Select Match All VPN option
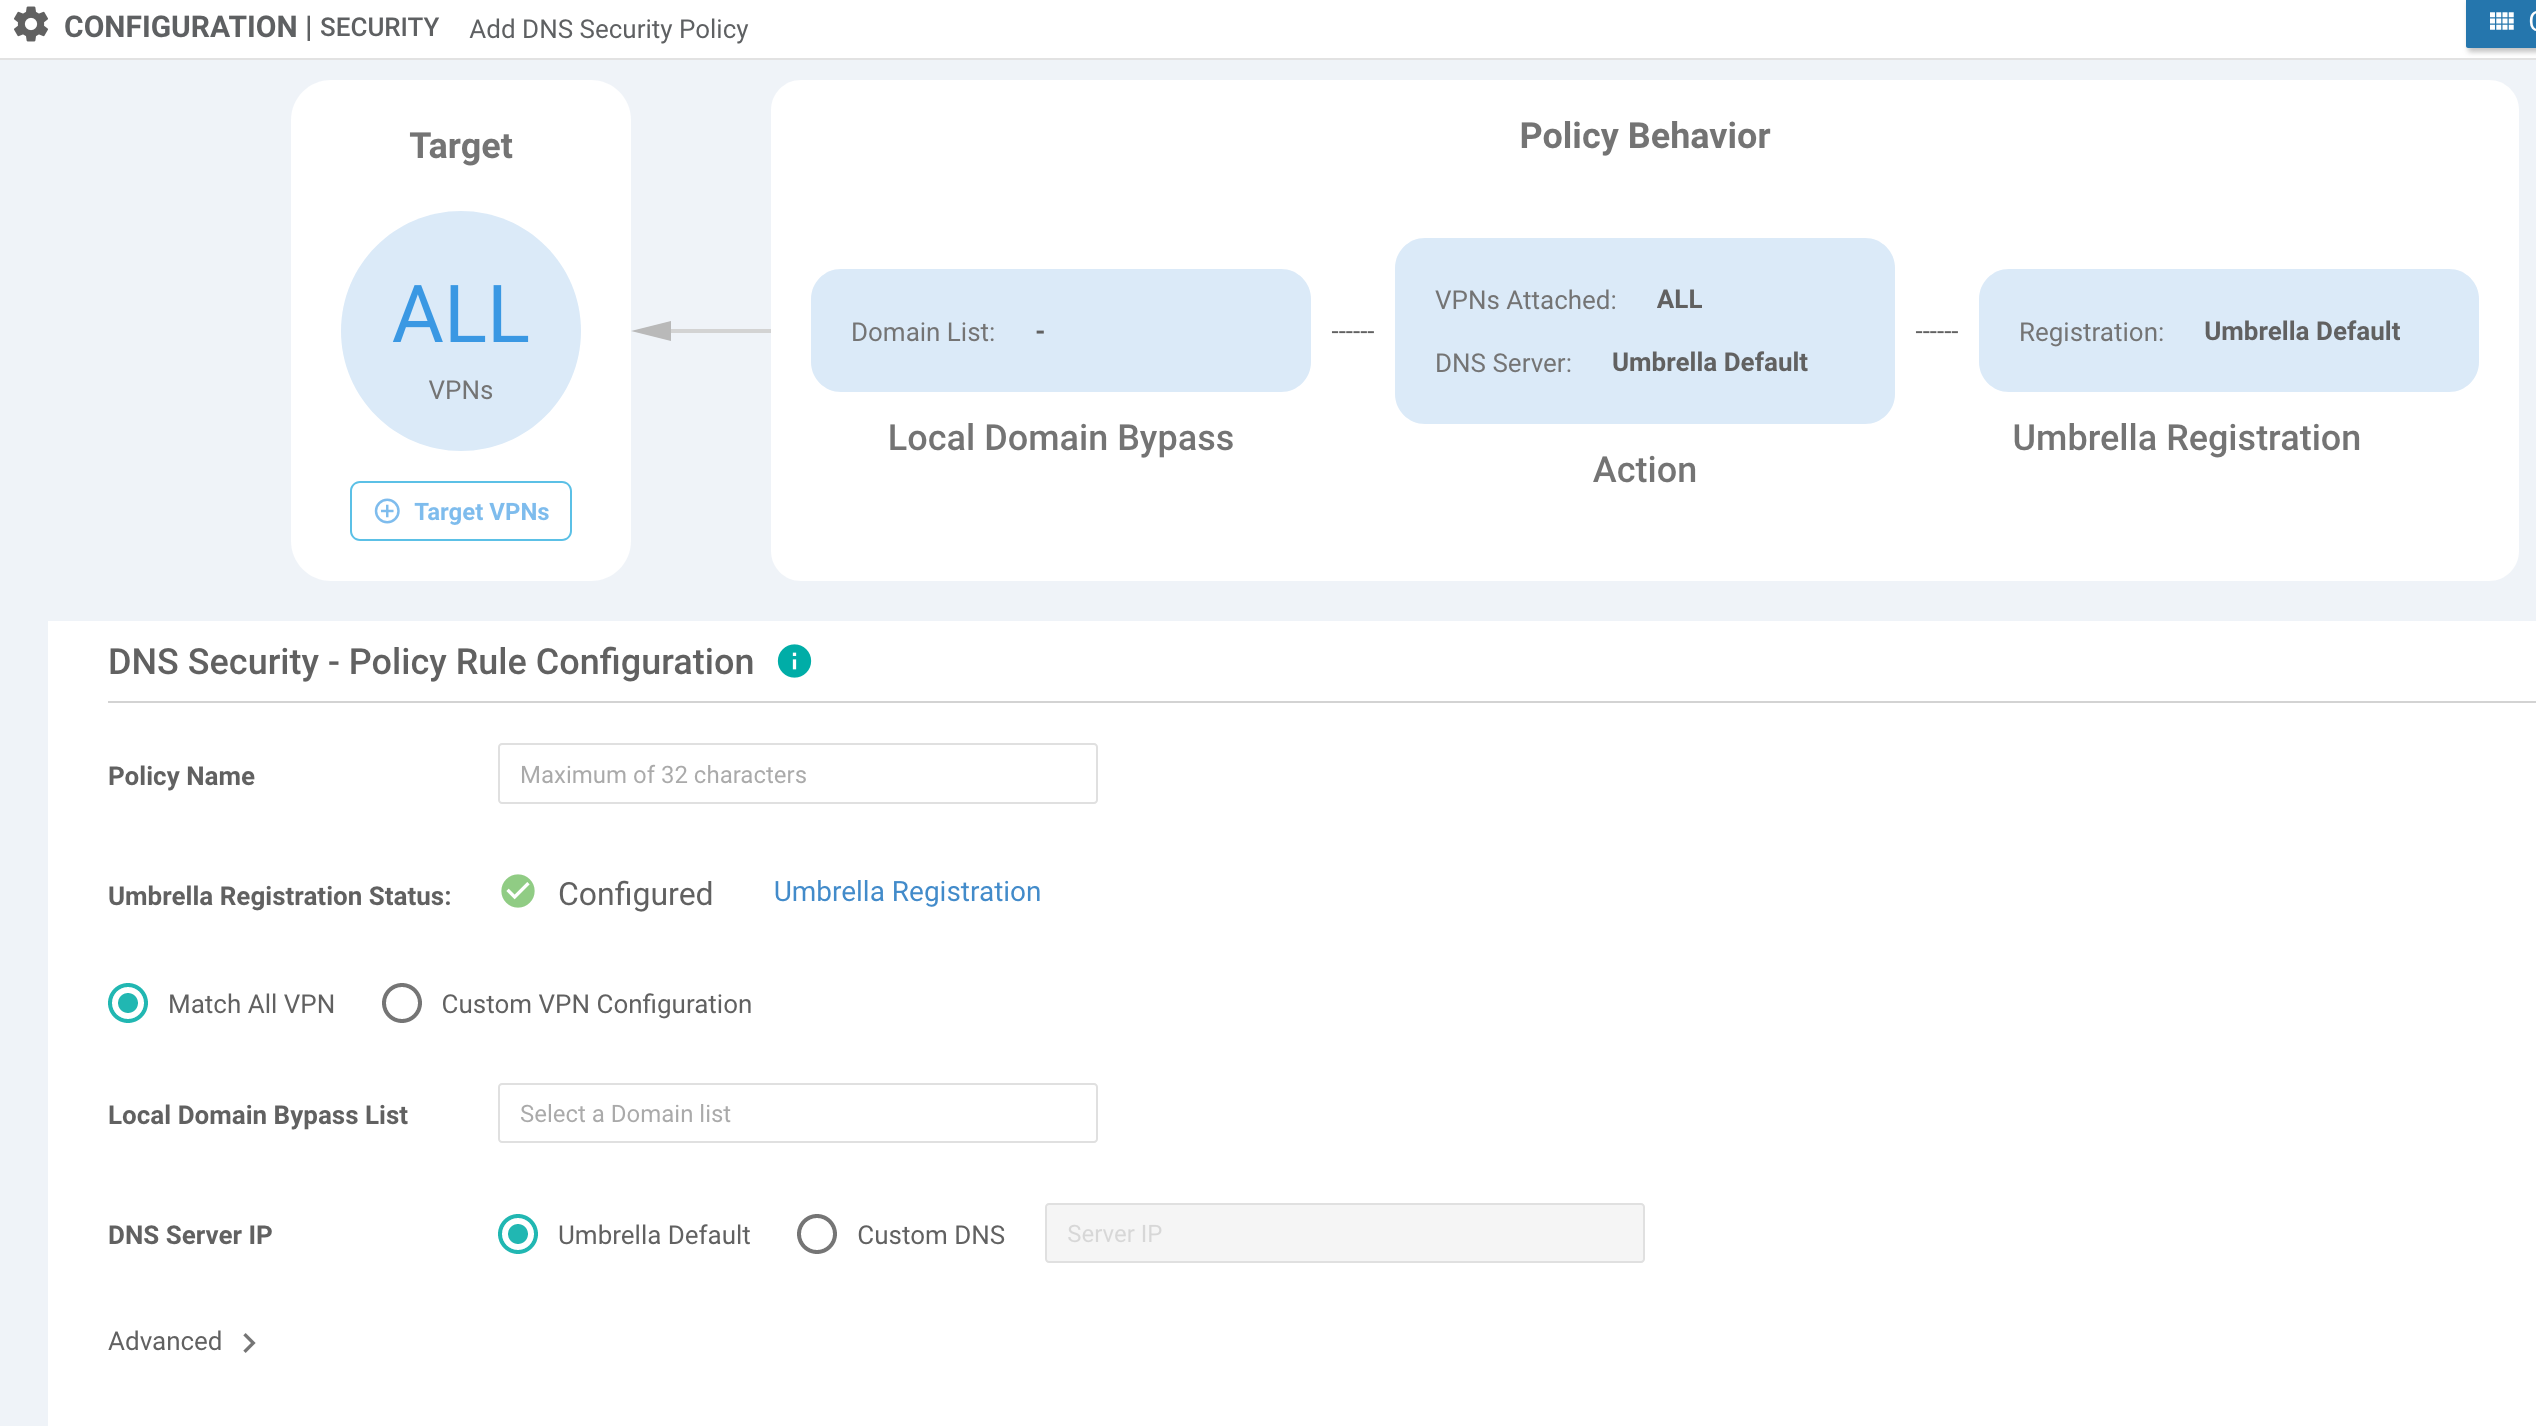The image size is (2536, 1426). point(128,1003)
